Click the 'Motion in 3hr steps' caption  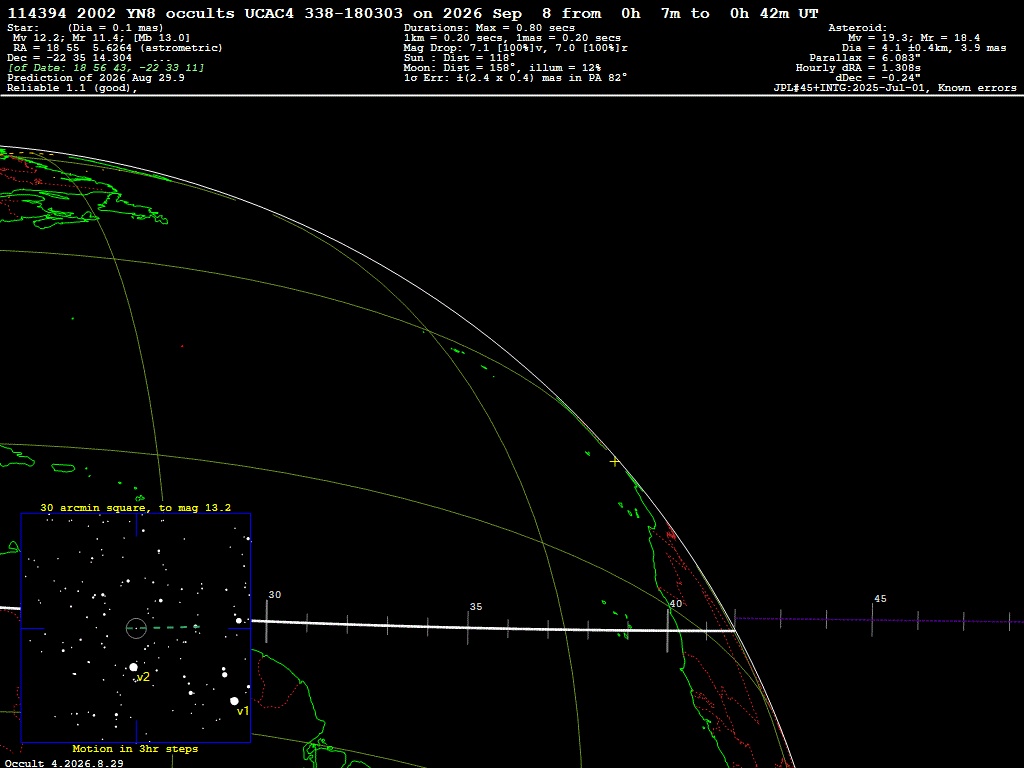135,748
